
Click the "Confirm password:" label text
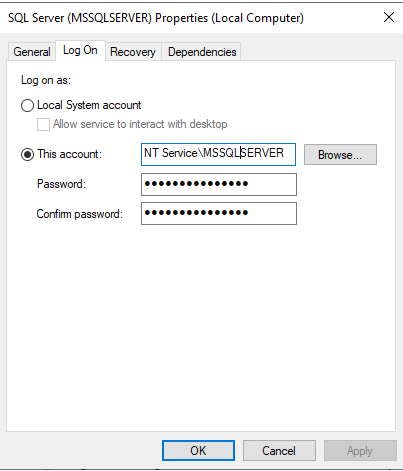pos(80,214)
